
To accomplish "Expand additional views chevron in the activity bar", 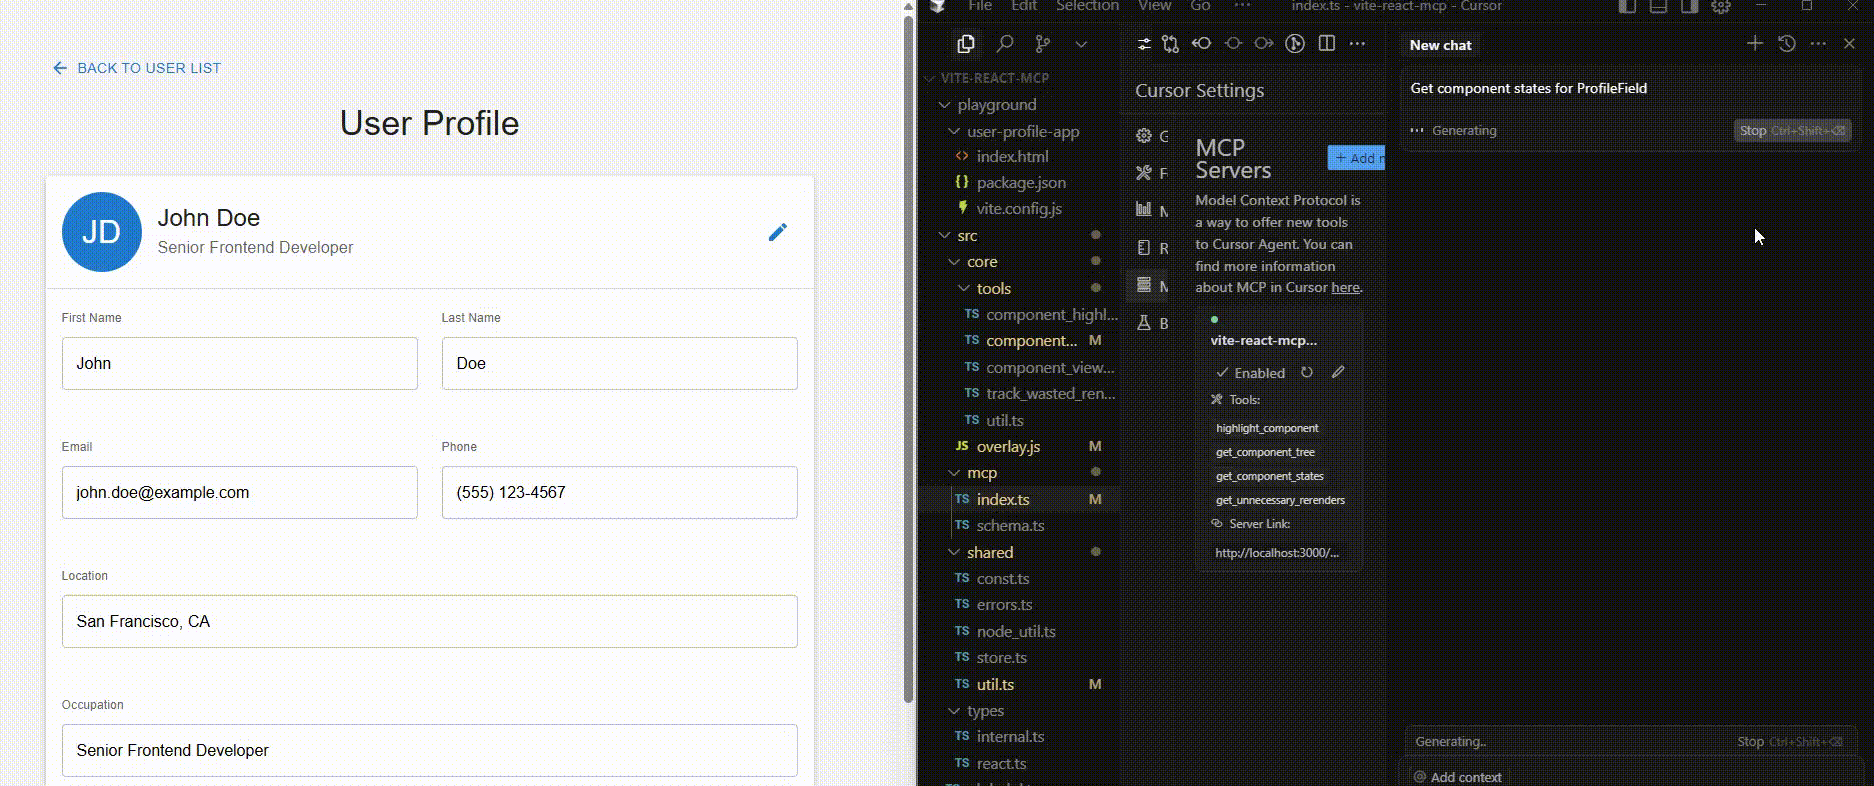I will [1081, 44].
